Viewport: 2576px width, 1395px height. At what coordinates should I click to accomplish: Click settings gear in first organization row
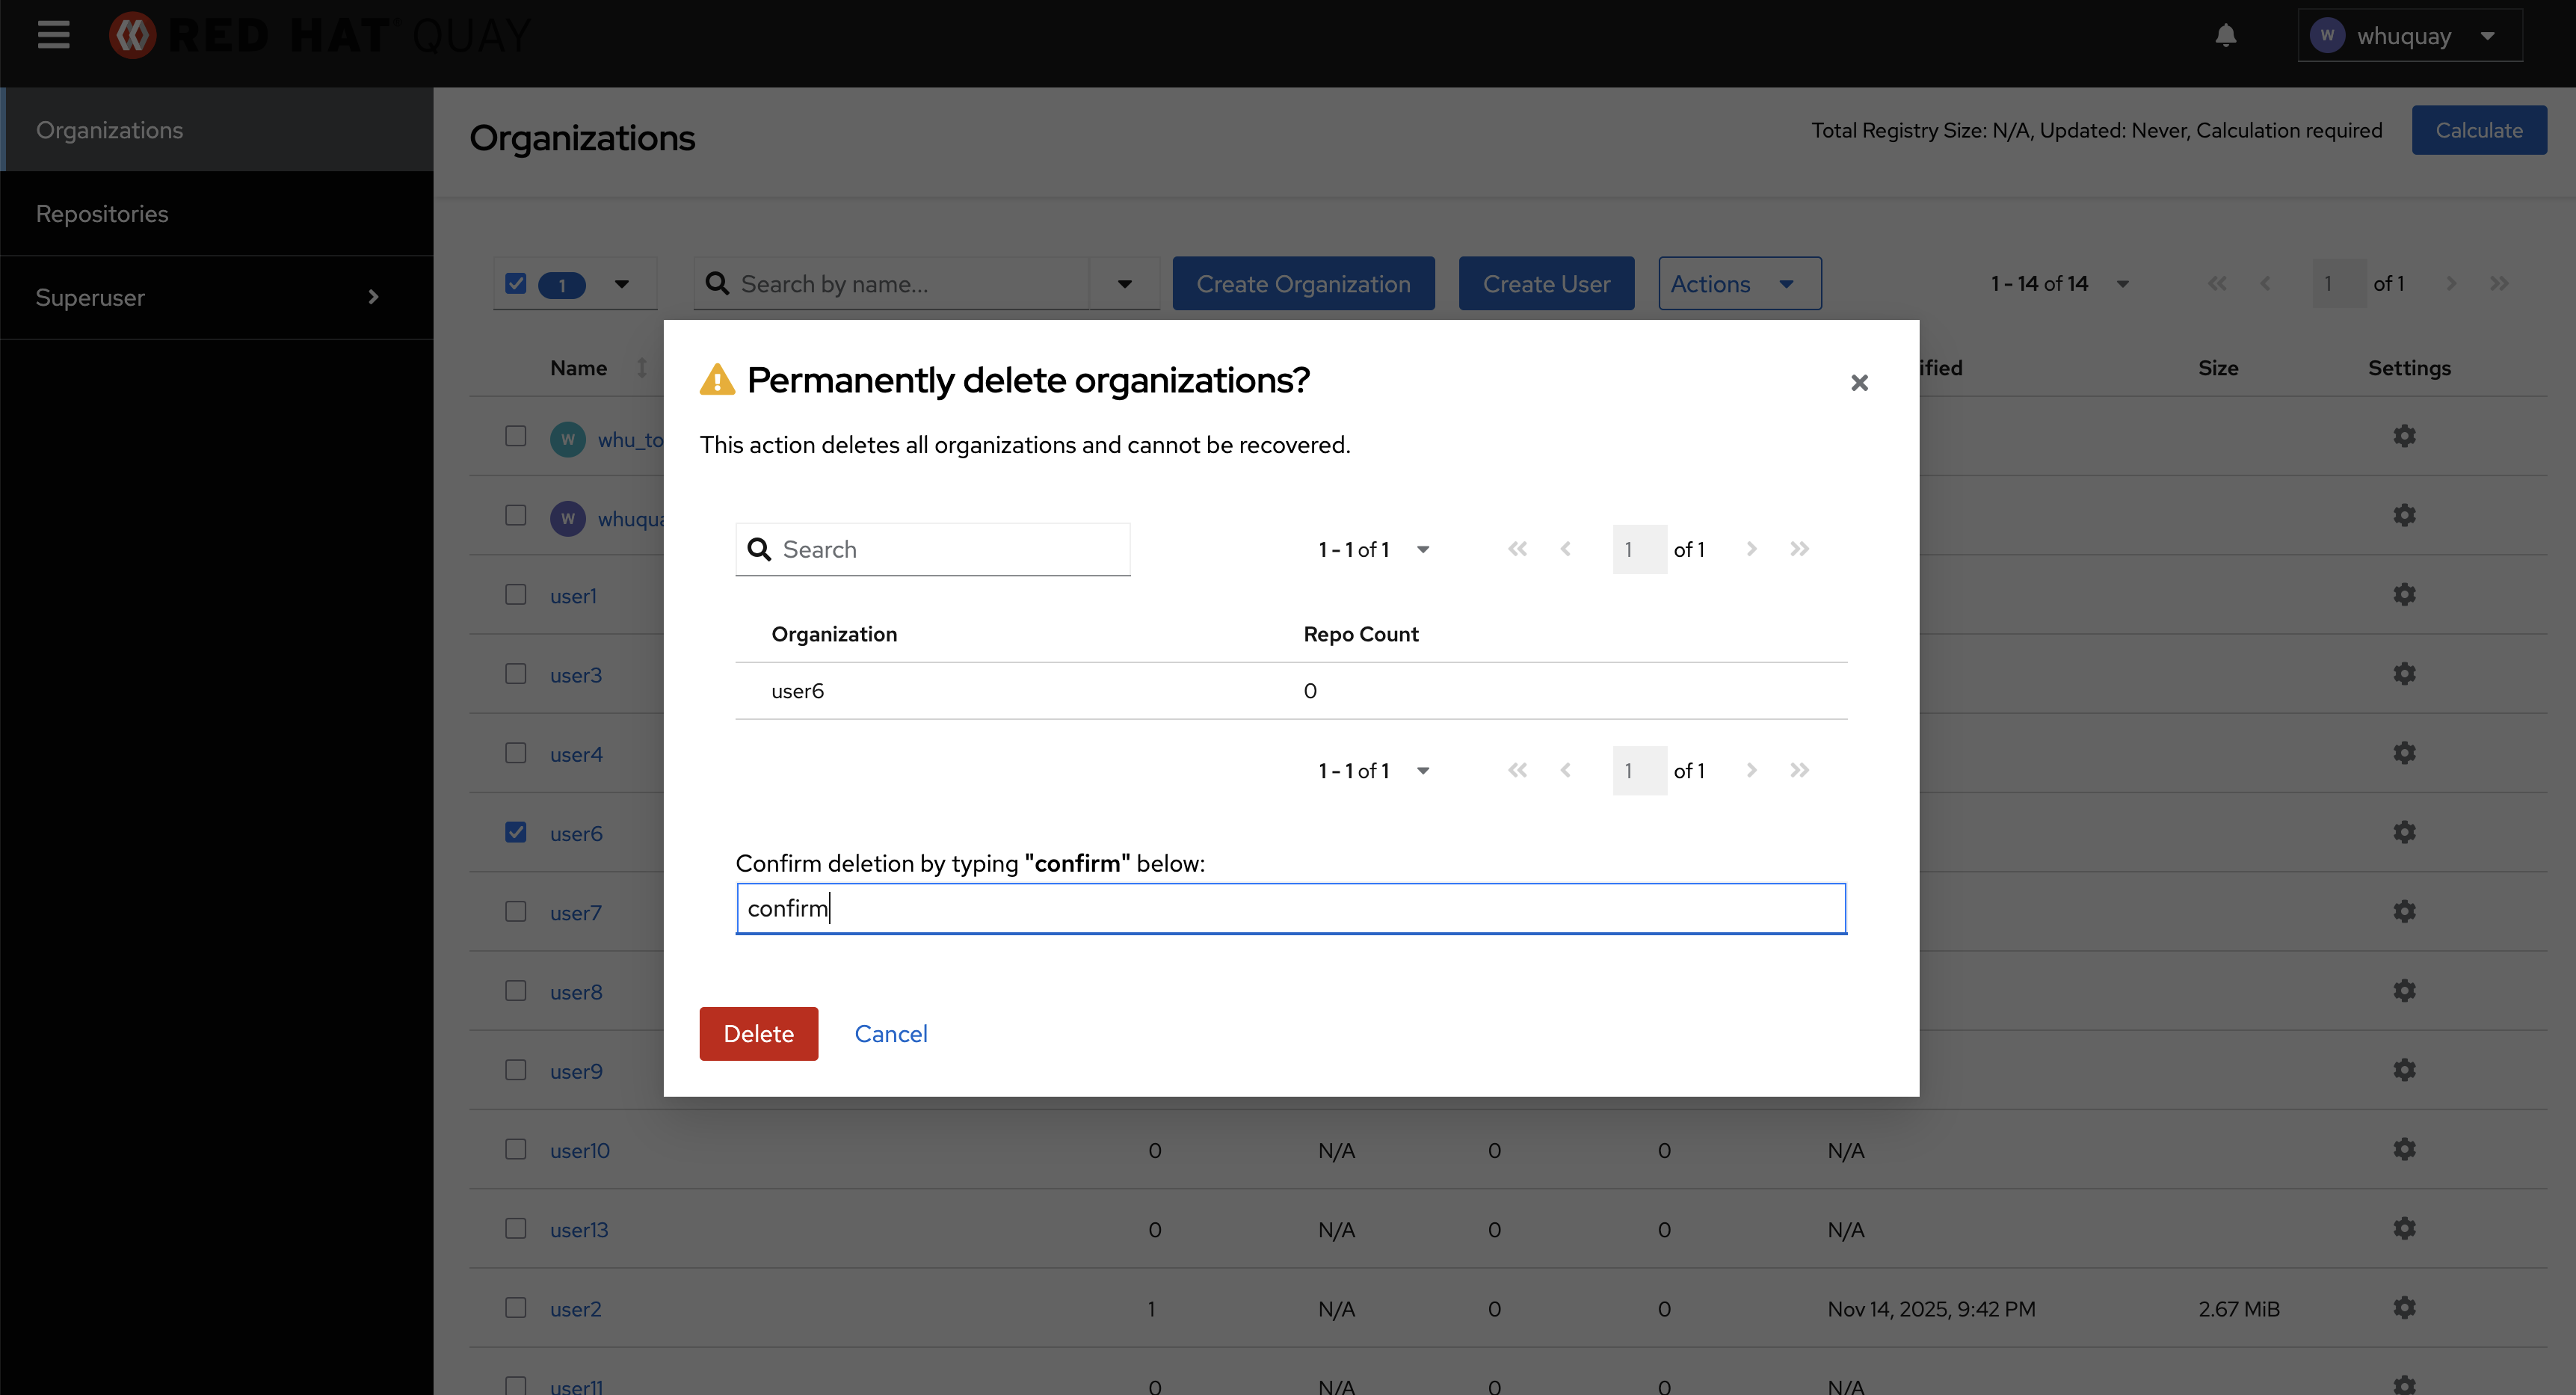[x=2404, y=436]
